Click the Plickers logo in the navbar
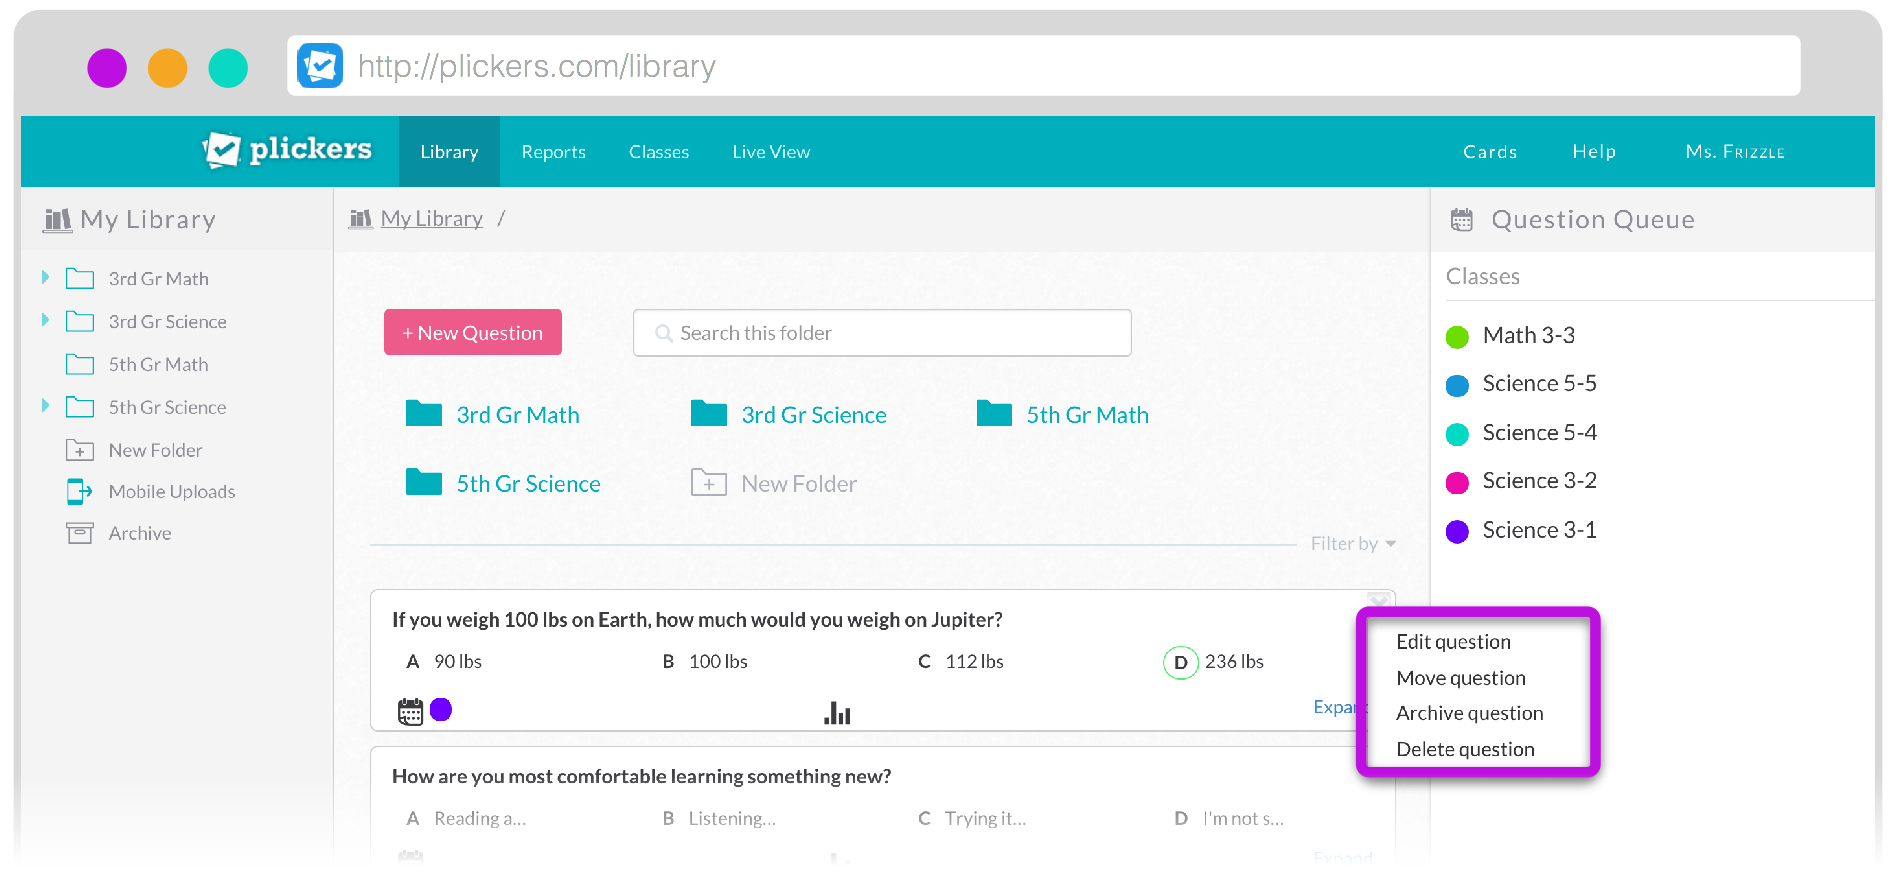This screenshot has height=874, width=1898. tap(286, 150)
